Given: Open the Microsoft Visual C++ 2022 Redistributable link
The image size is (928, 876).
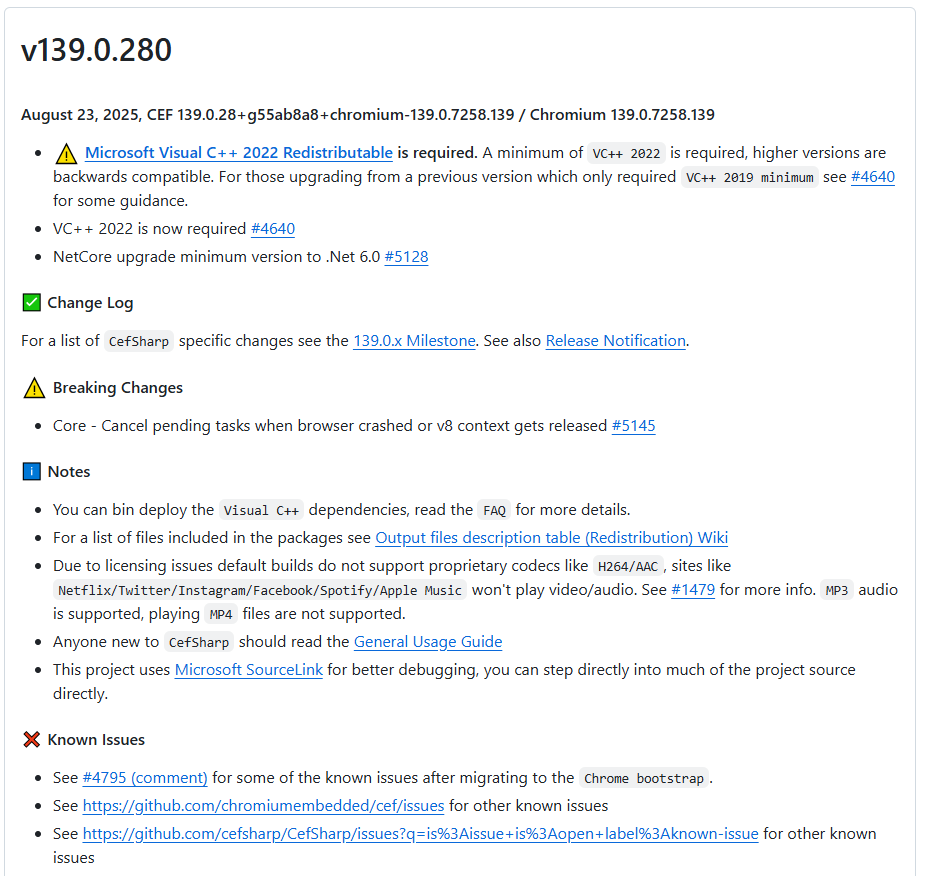Looking at the screenshot, I should 239,153.
